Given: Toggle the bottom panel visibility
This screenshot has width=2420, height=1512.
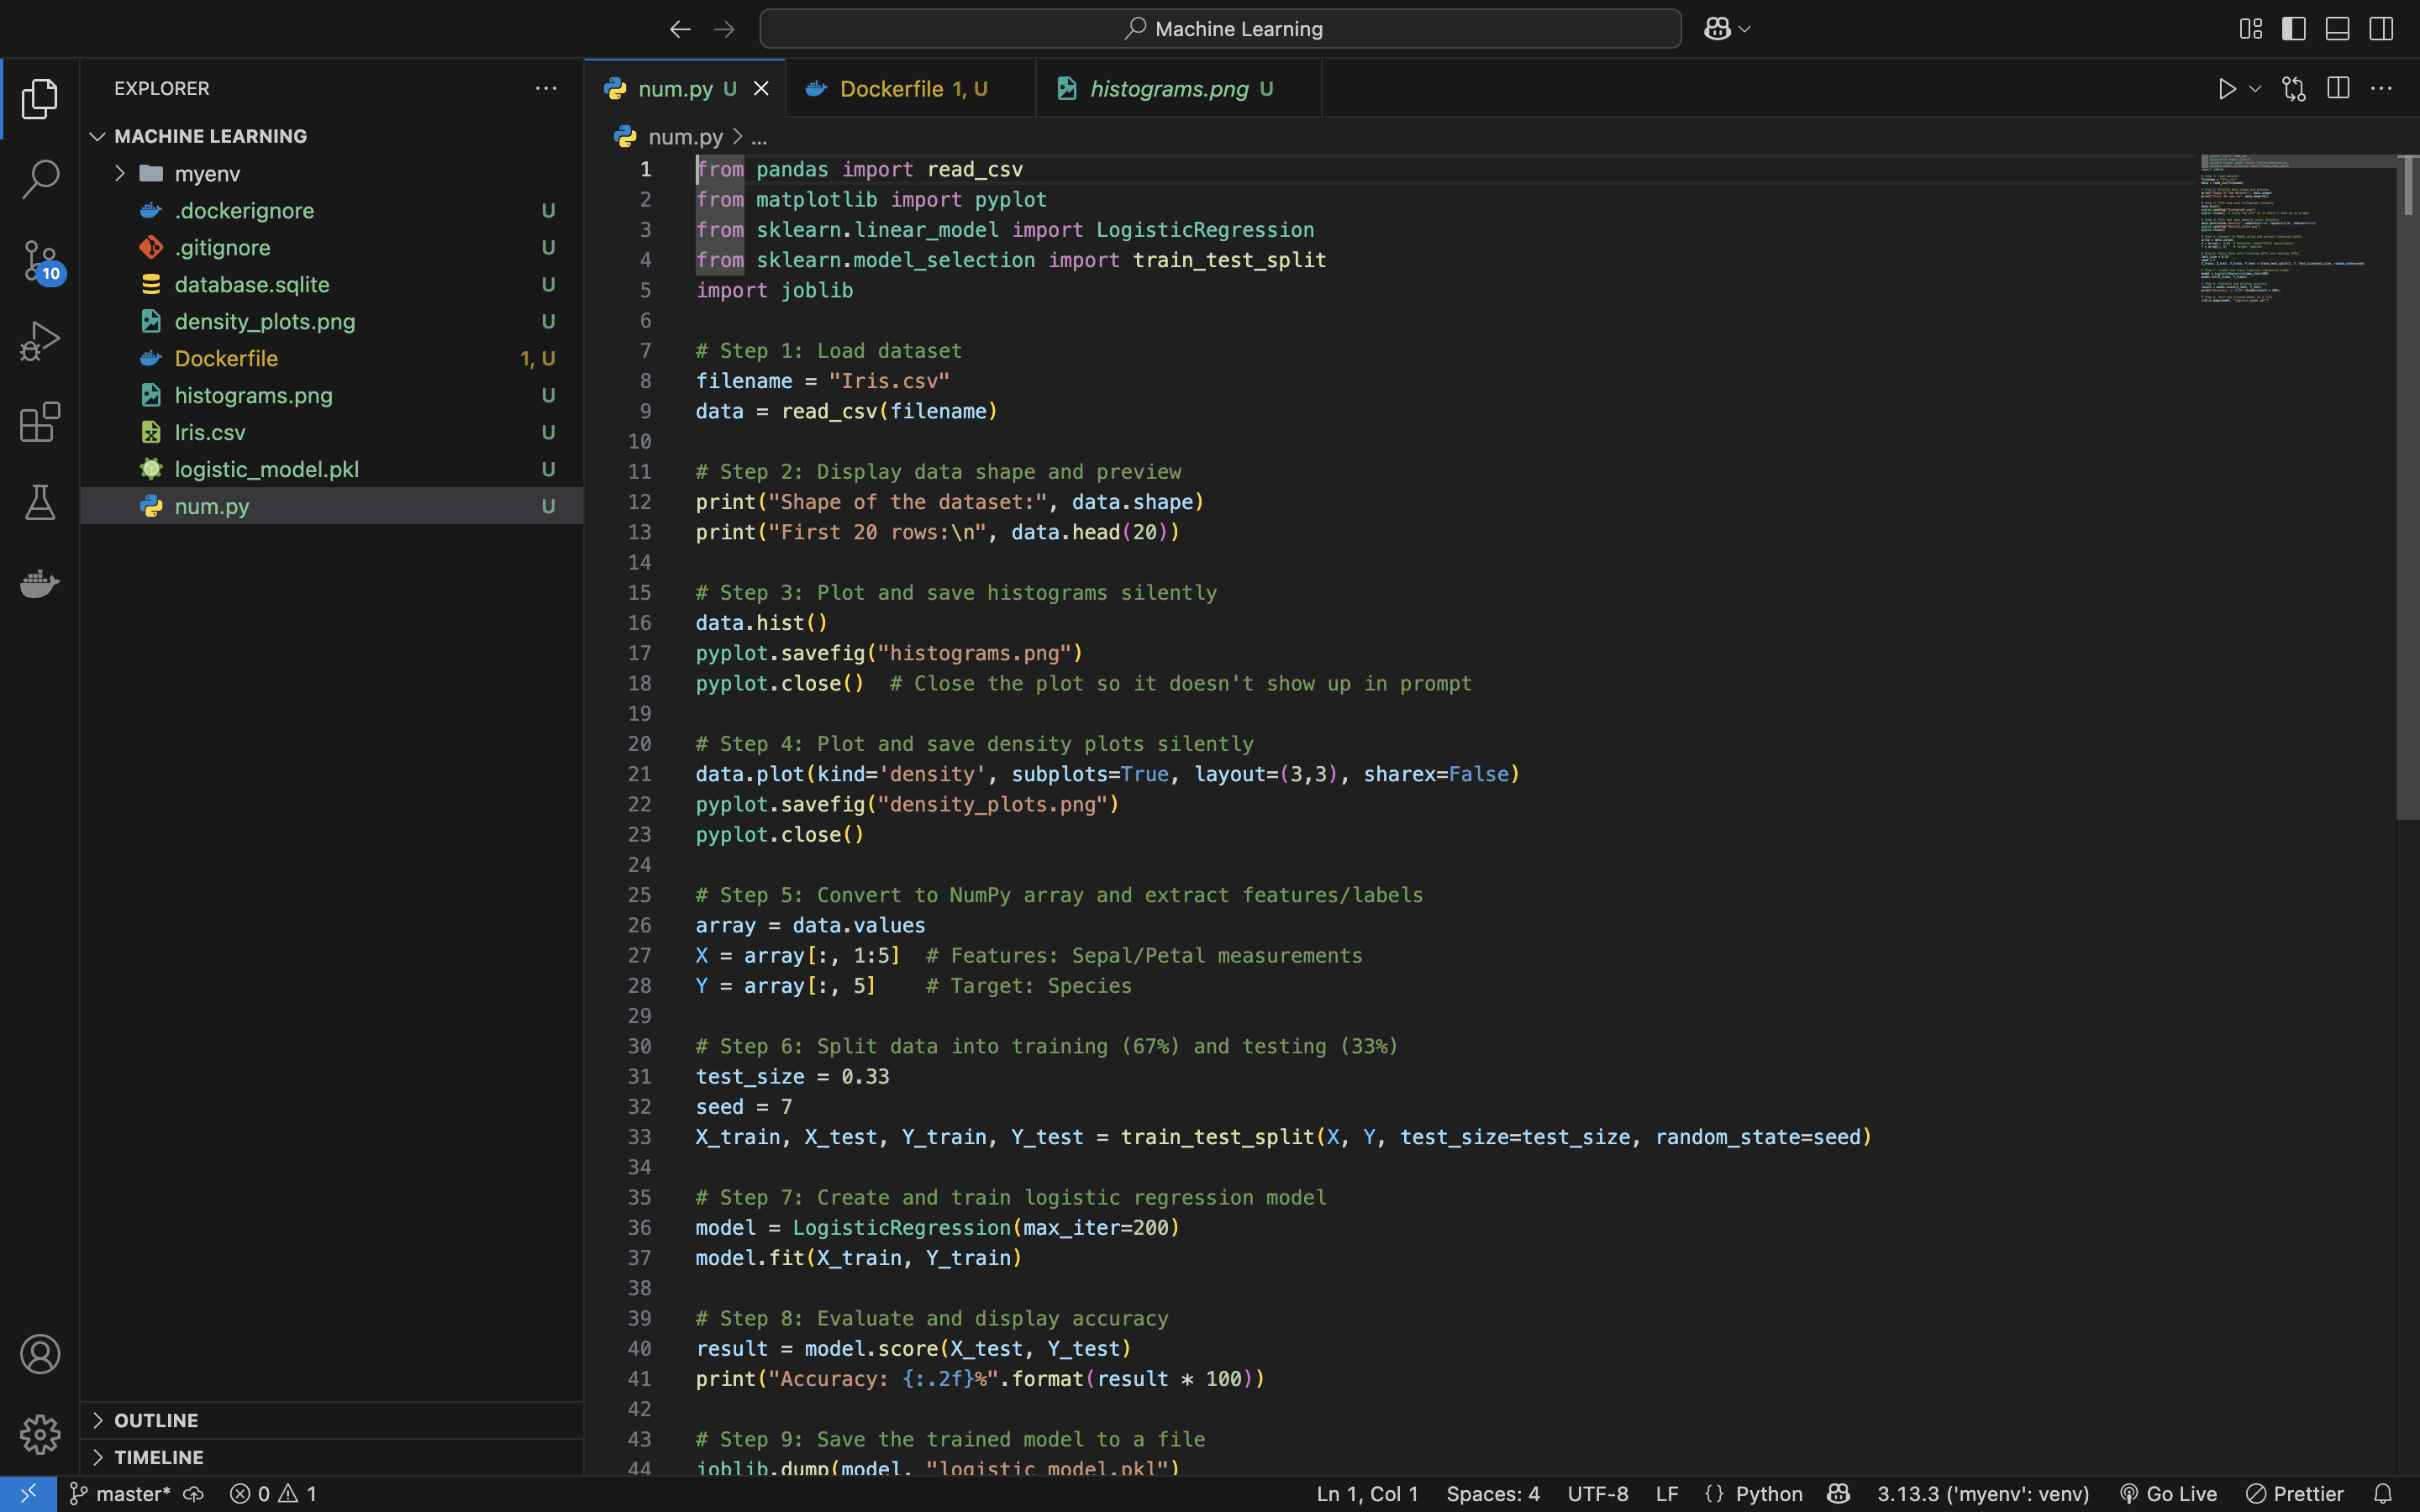Looking at the screenshot, I should (2337, 29).
